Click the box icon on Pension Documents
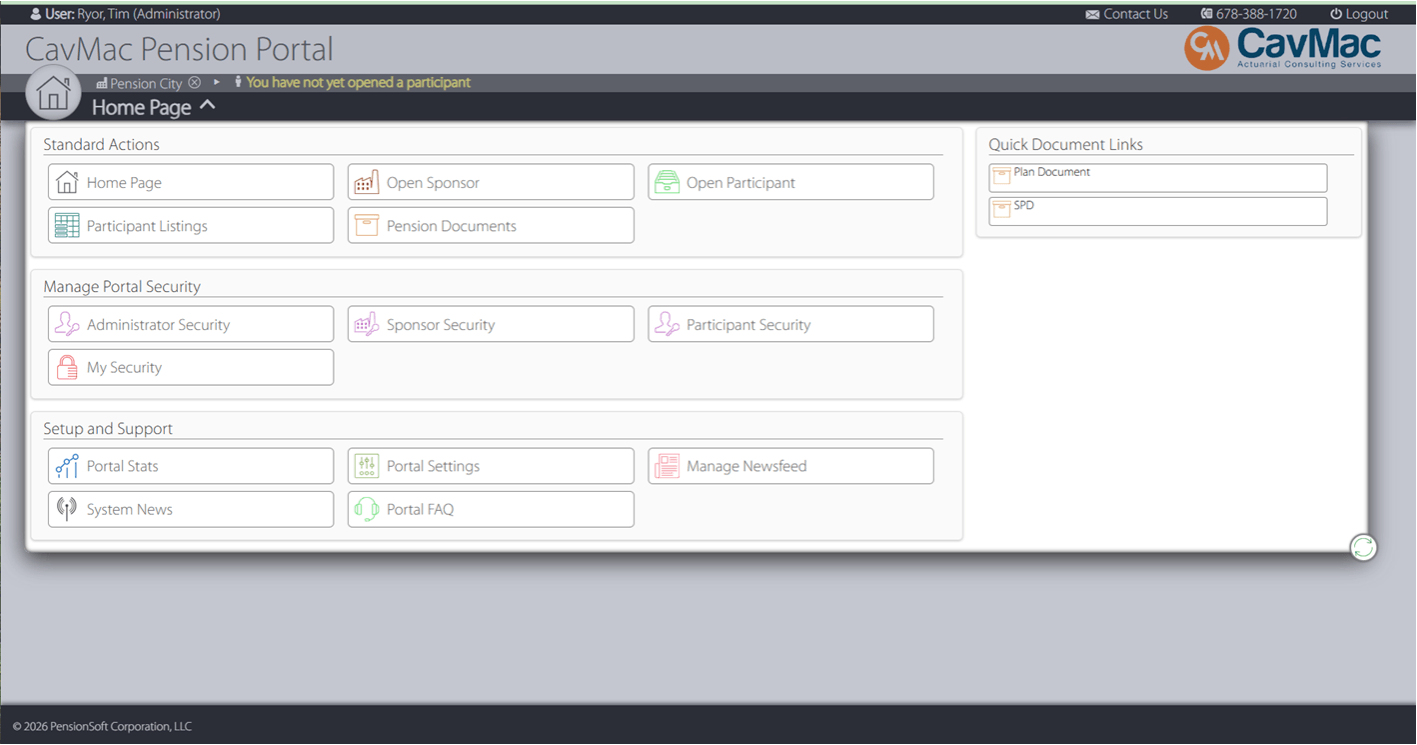This screenshot has width=1417, height=745. [x=367, y=225]
